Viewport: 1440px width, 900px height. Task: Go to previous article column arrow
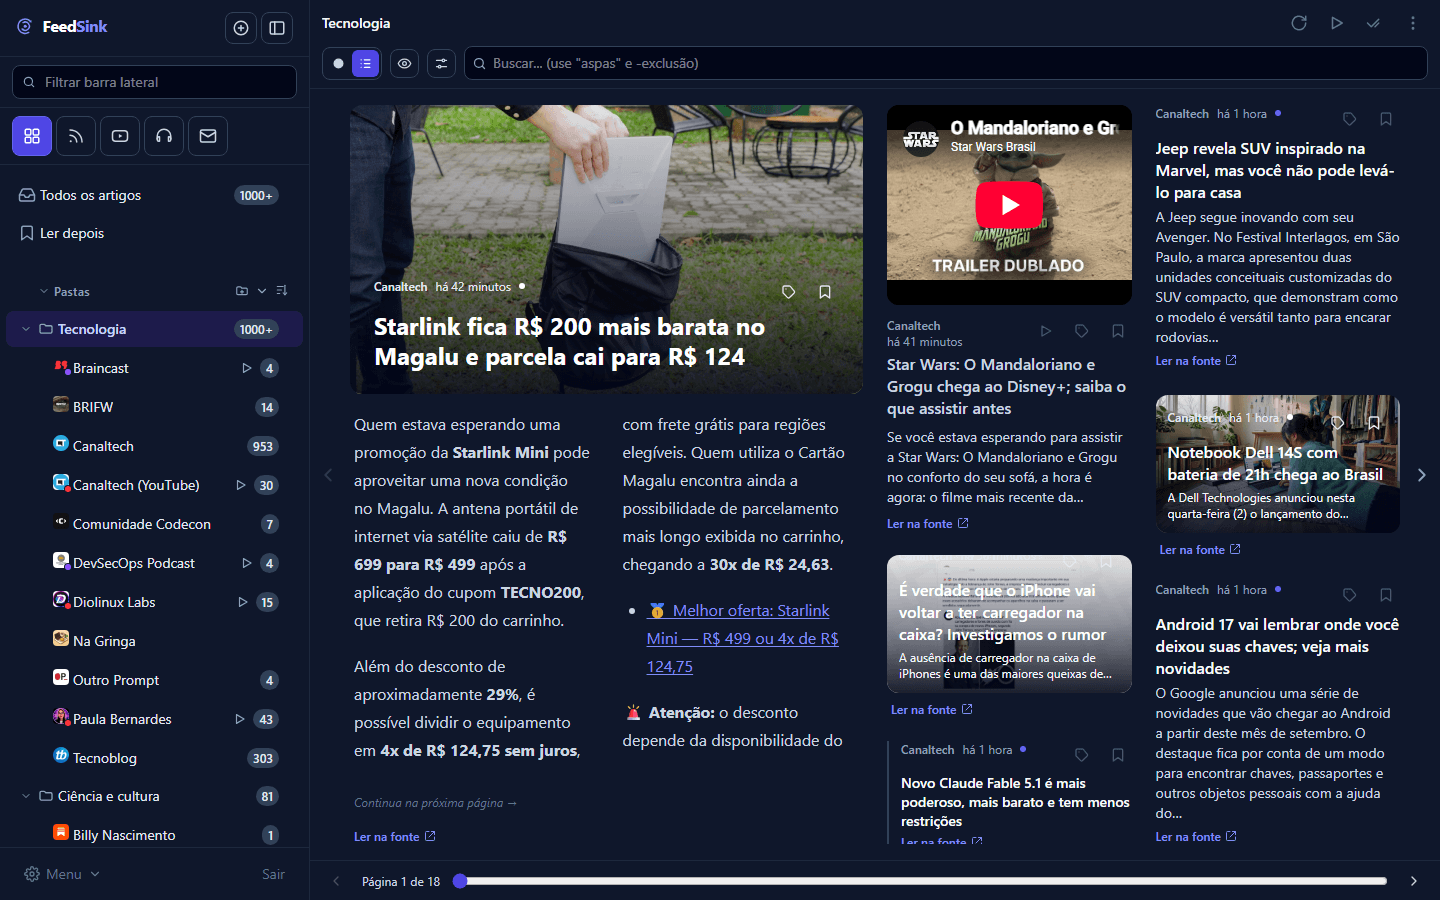328,475
